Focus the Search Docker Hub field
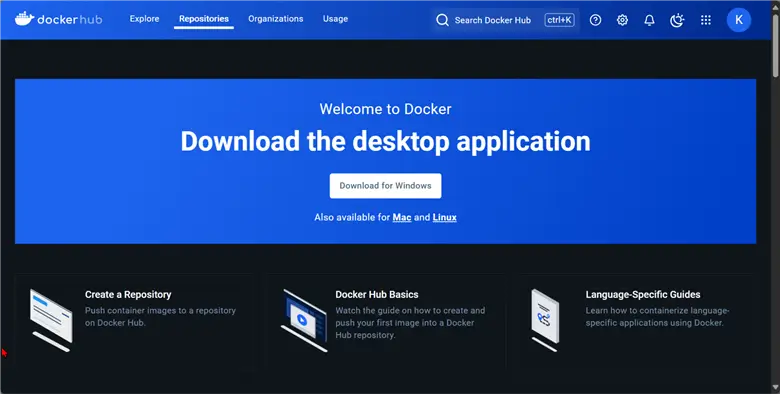 pos(505,20)
